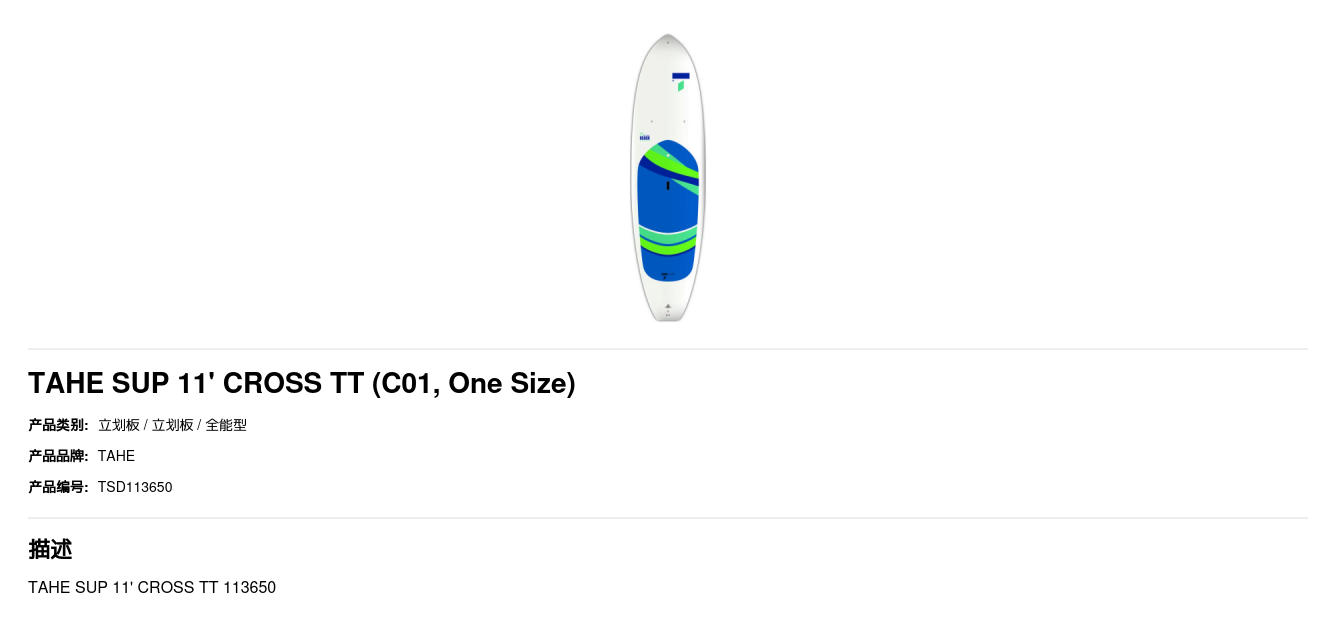This screenshot has height=627, width=1328.
Task: Click the product title TAHE SUP 11' CROSS TT
Action: point(195,383)
